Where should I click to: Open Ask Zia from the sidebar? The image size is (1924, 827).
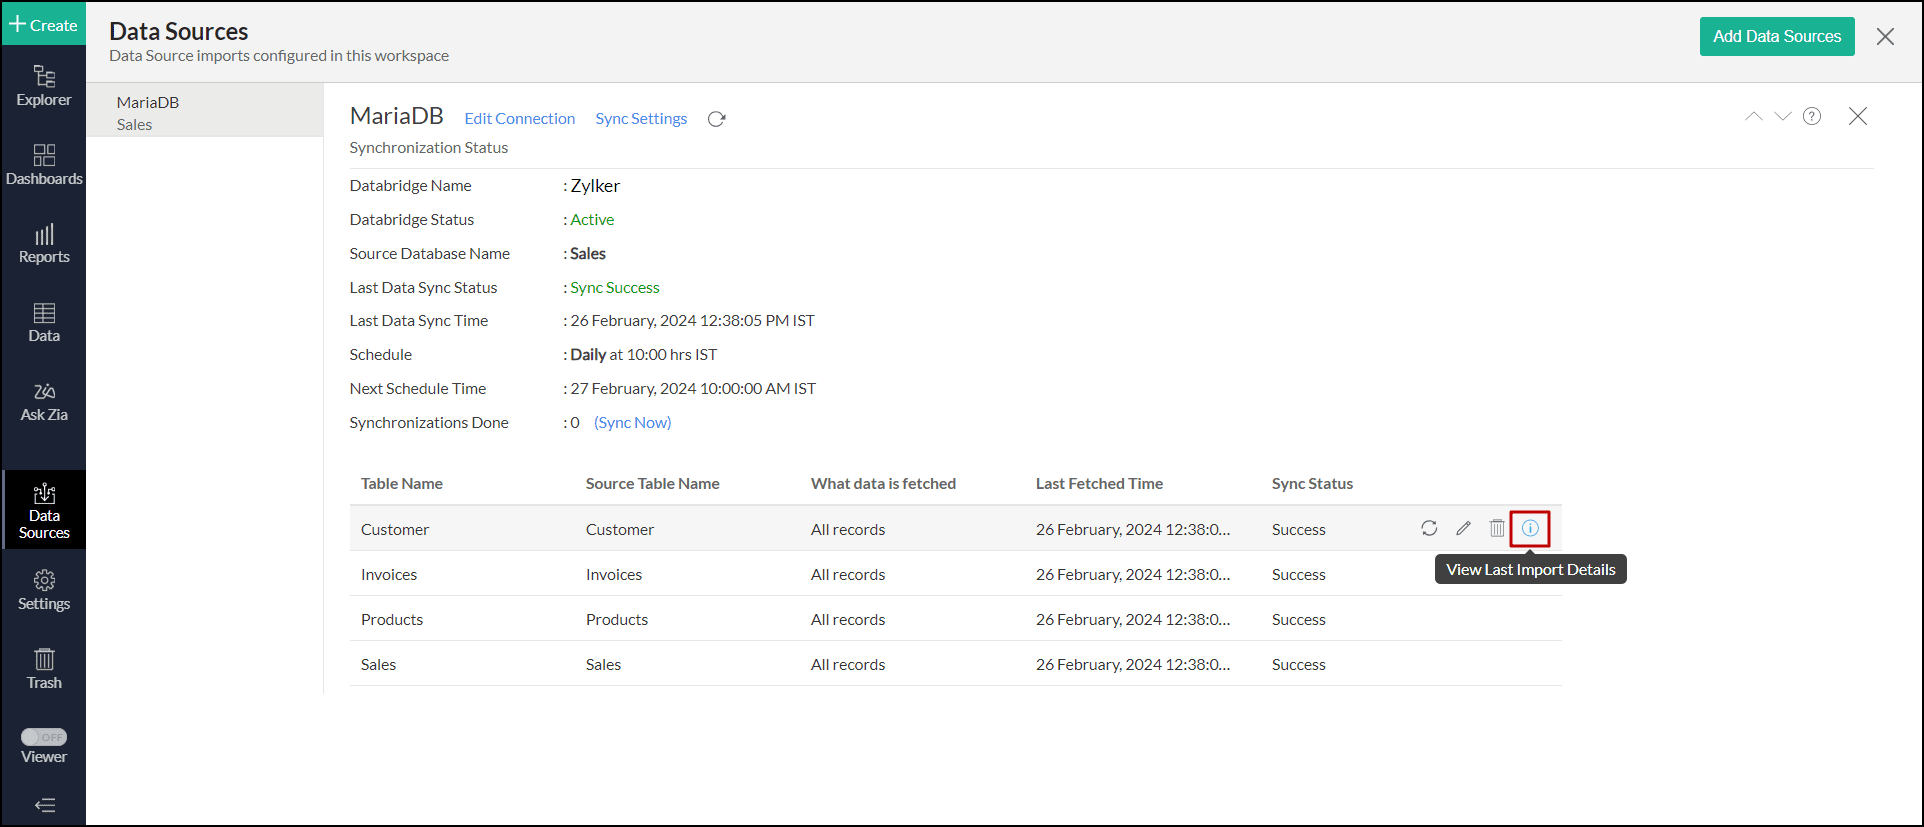coord(44,402)
